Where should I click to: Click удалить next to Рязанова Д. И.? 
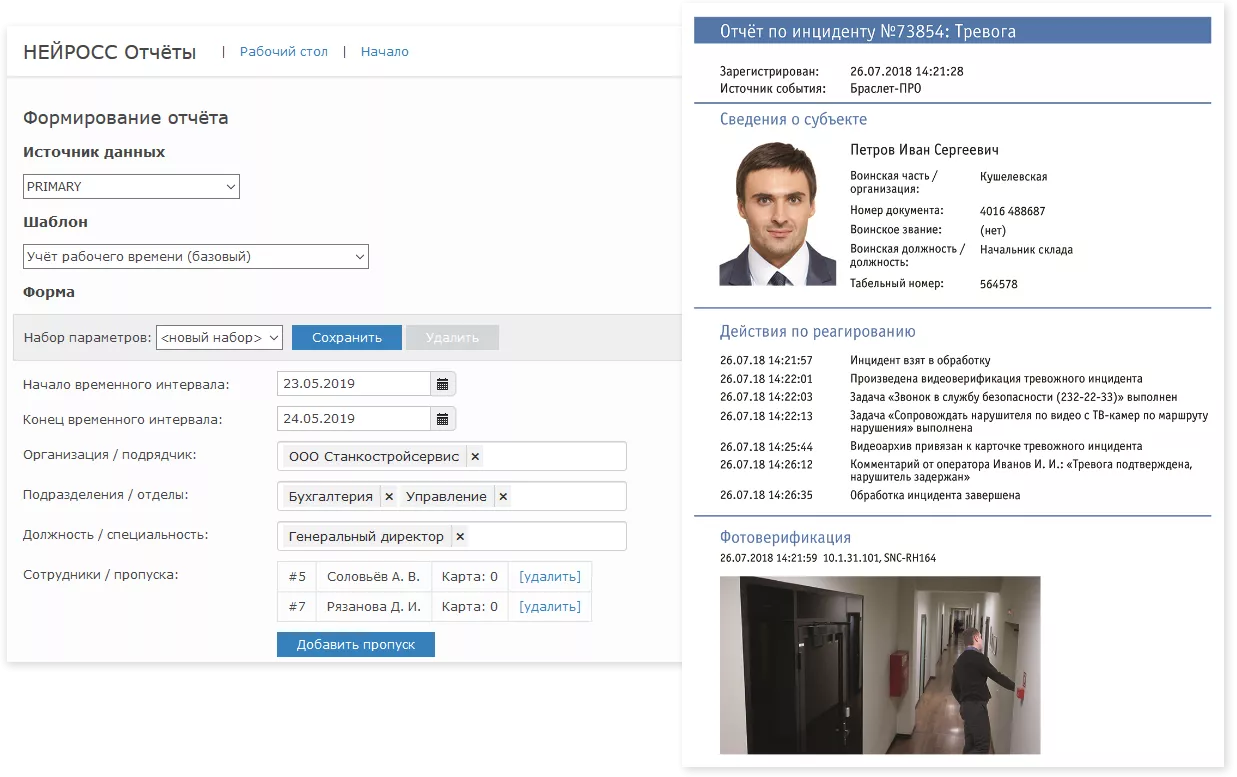(548, 606)
